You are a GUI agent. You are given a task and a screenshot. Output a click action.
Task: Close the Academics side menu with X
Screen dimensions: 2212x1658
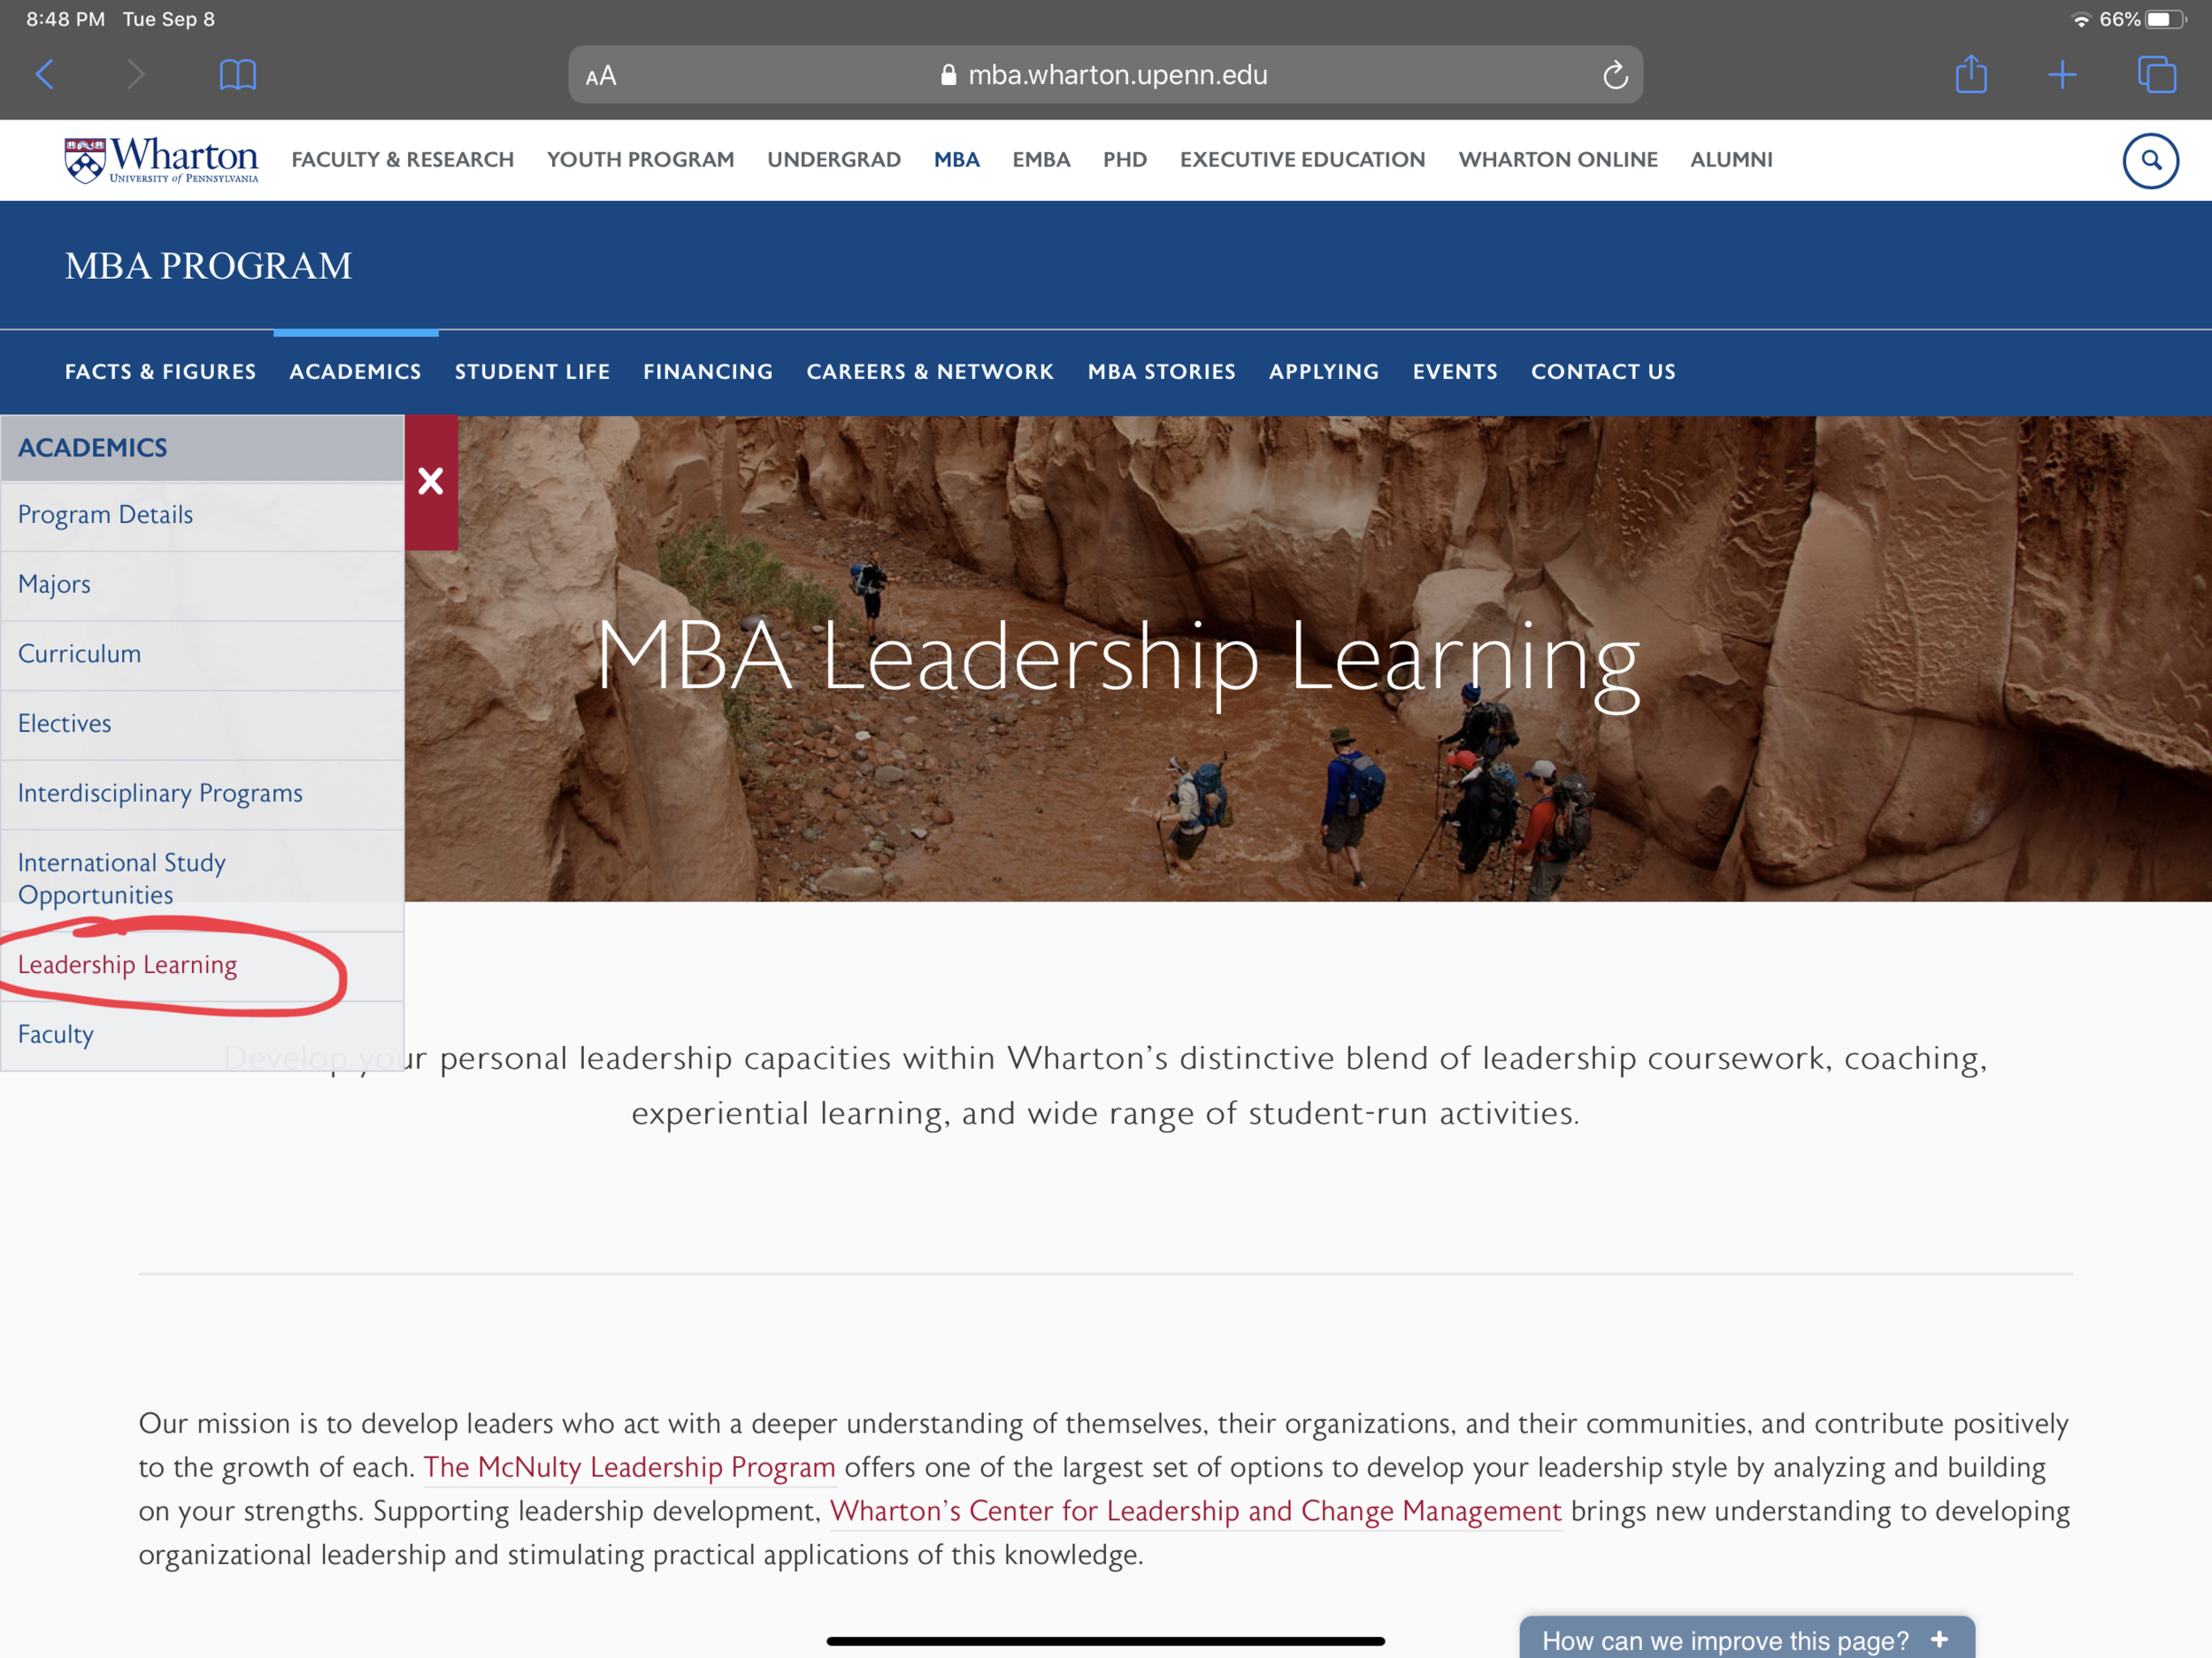point(431,482)
